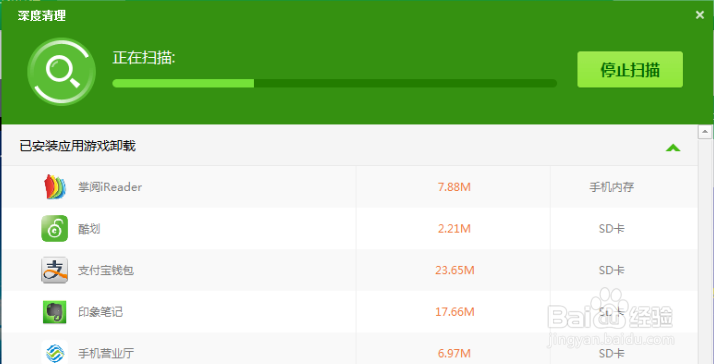Click the 17.66M size value

pyautogui.click(x=454, y=312)
